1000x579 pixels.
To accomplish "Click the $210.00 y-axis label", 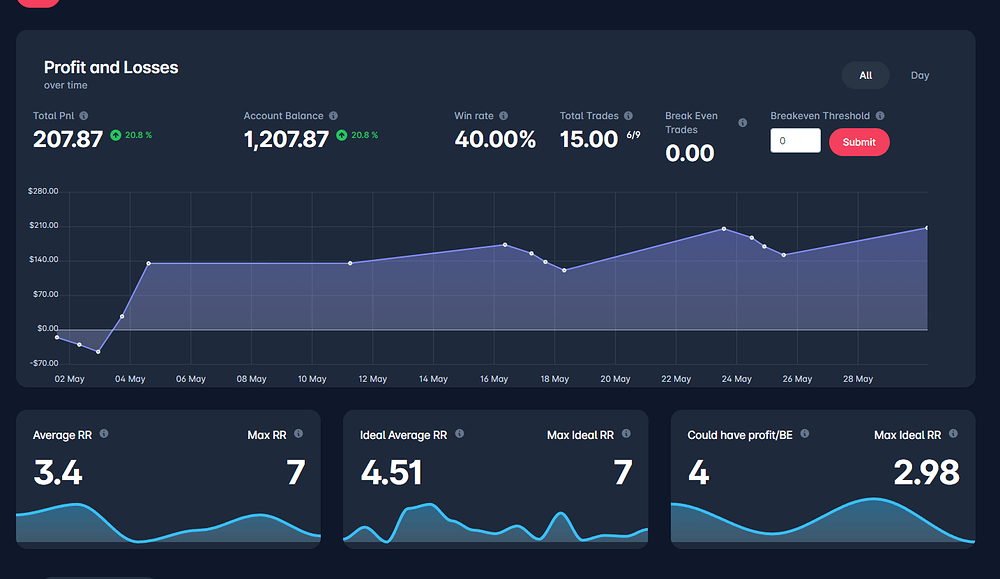I will (x=43, y=226).
